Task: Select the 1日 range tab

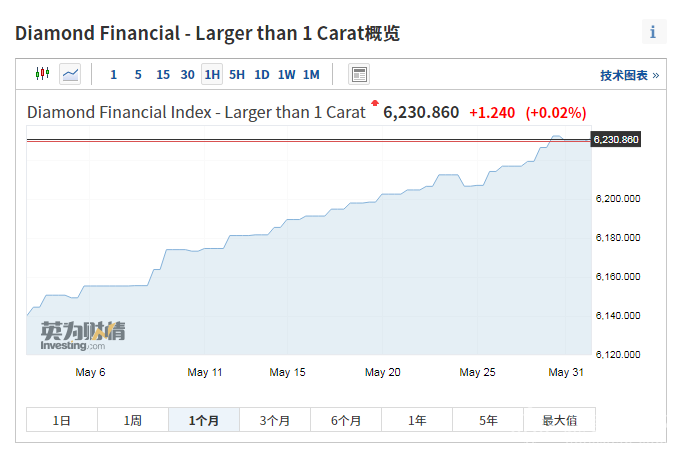Action: click(62, 421)
